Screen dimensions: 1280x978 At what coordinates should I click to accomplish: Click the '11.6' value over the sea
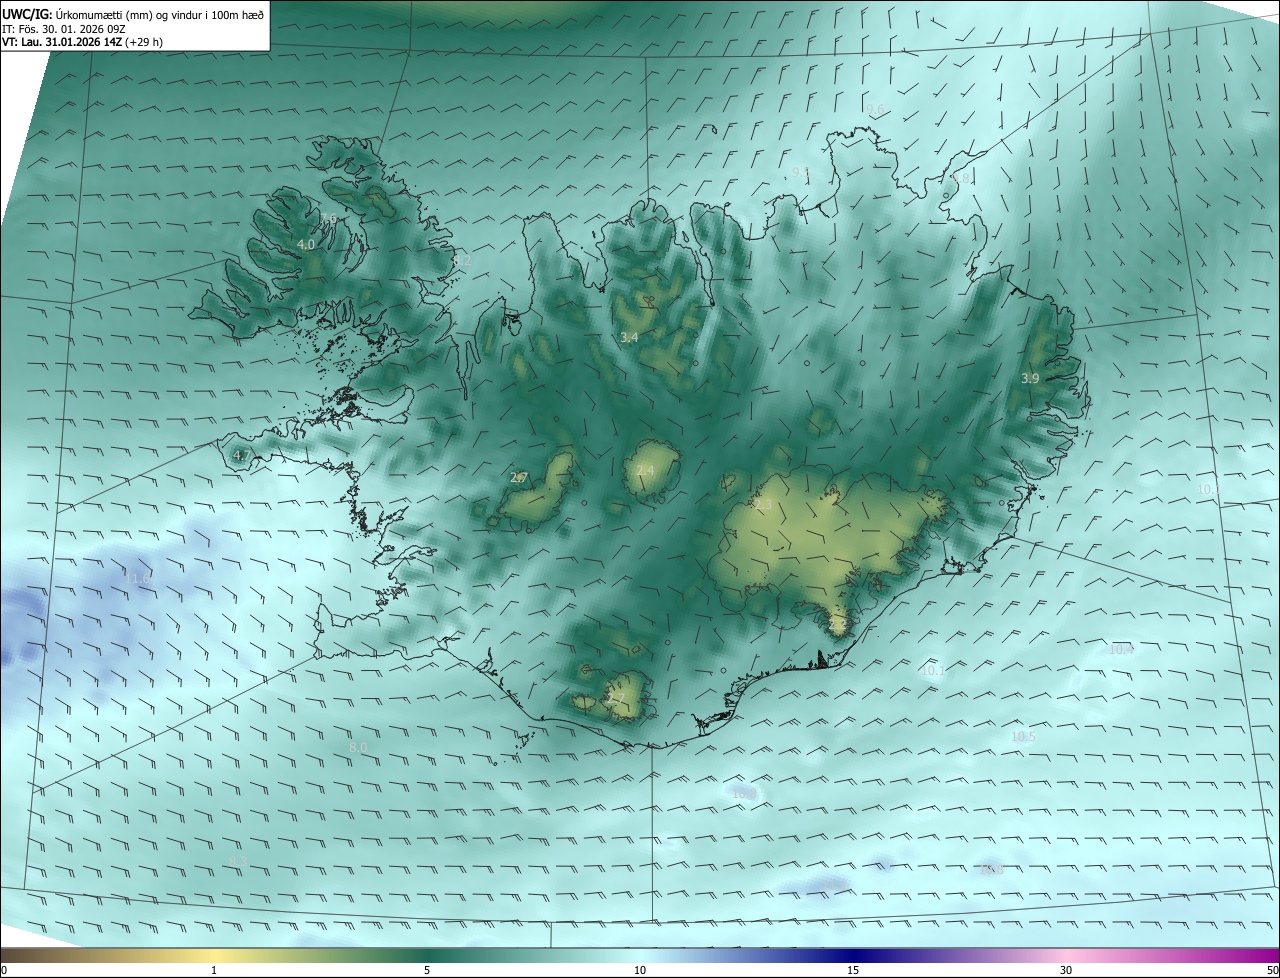137,578
